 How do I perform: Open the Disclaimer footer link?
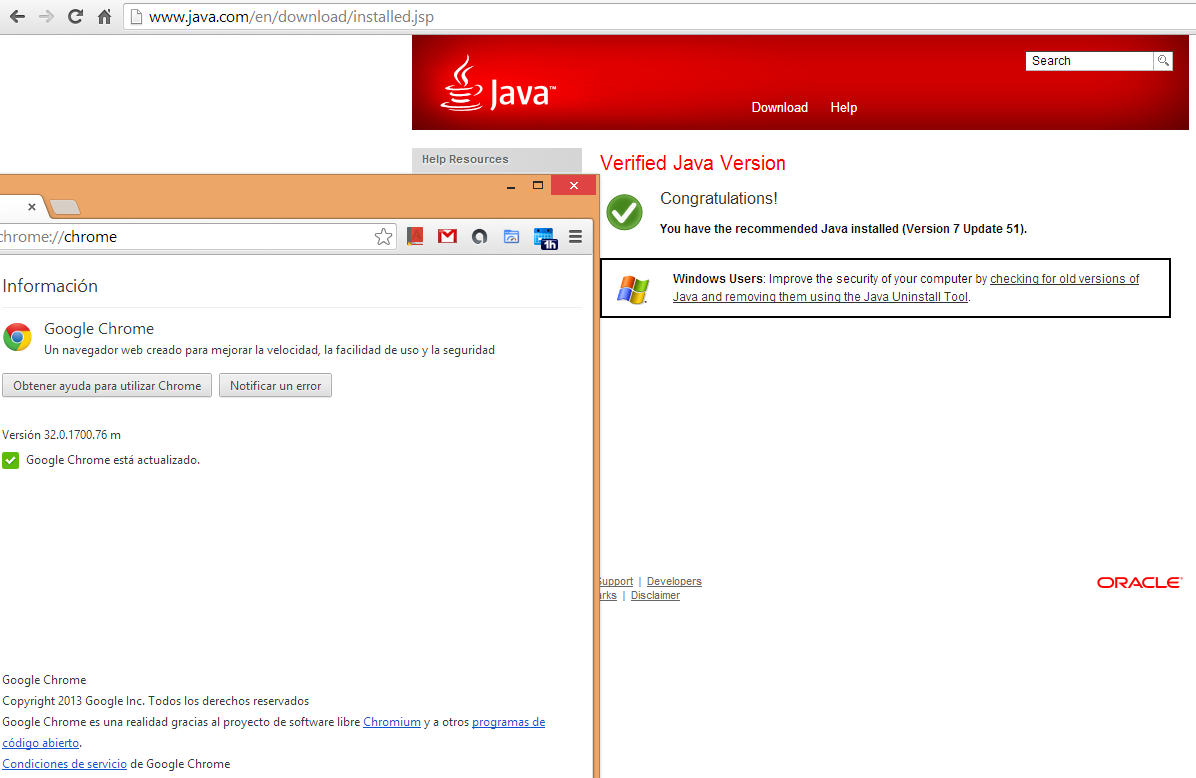(x=655, y=596)
